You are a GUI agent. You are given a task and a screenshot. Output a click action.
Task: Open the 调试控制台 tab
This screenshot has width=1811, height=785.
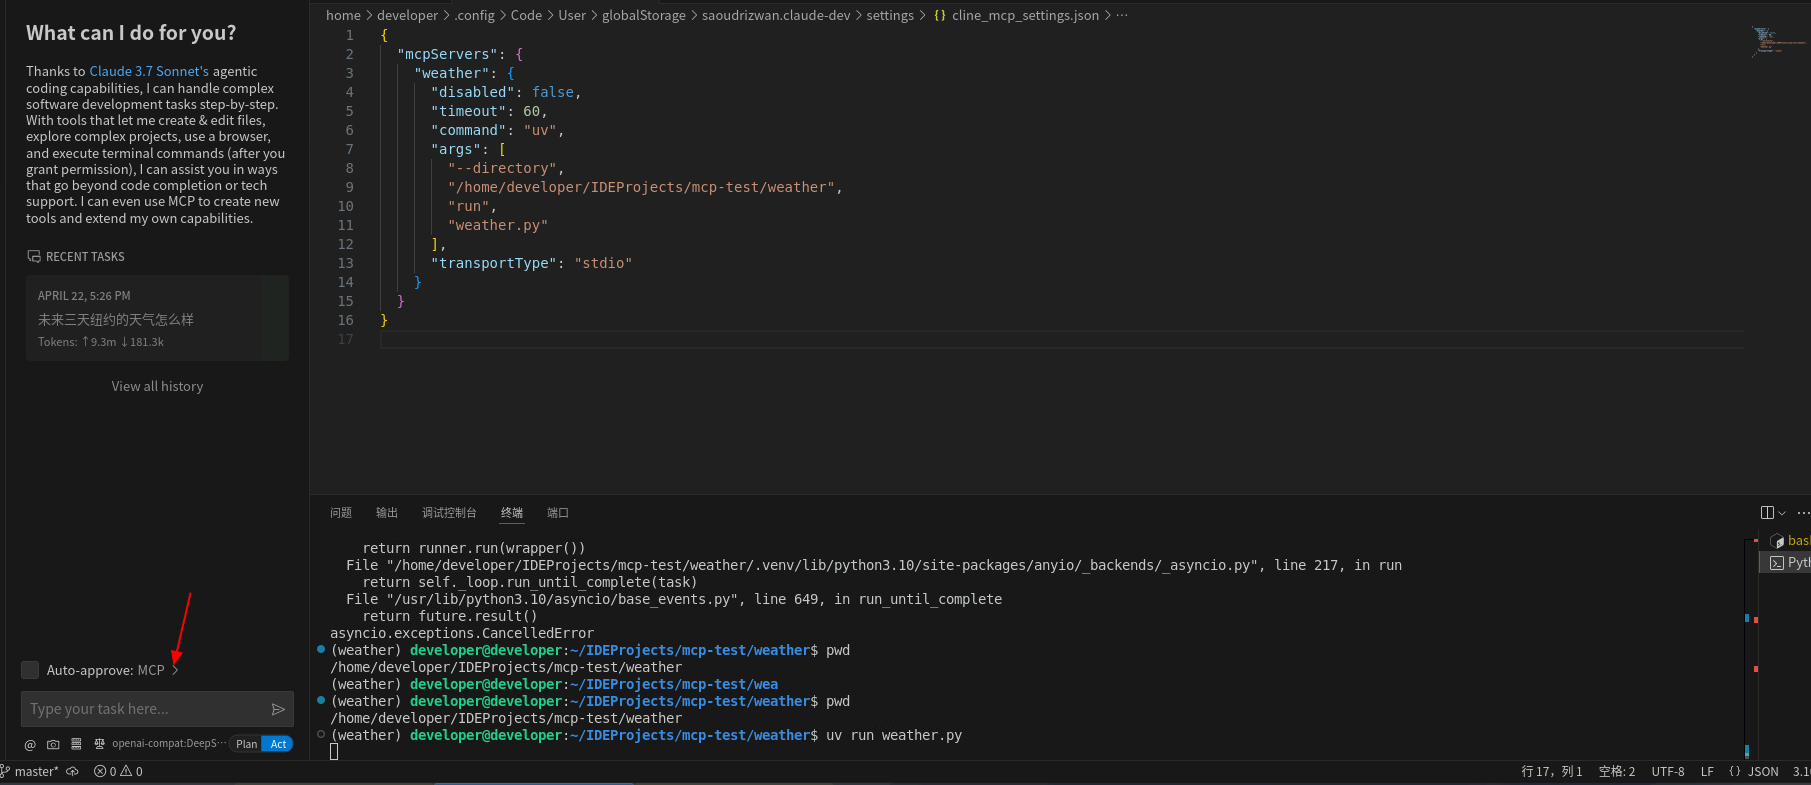tap(449, 513)
